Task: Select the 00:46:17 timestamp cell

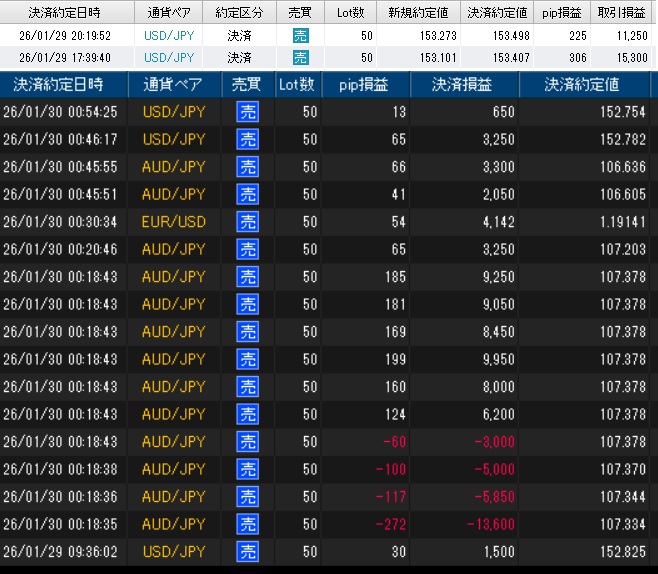Action: tap(60, 139)
